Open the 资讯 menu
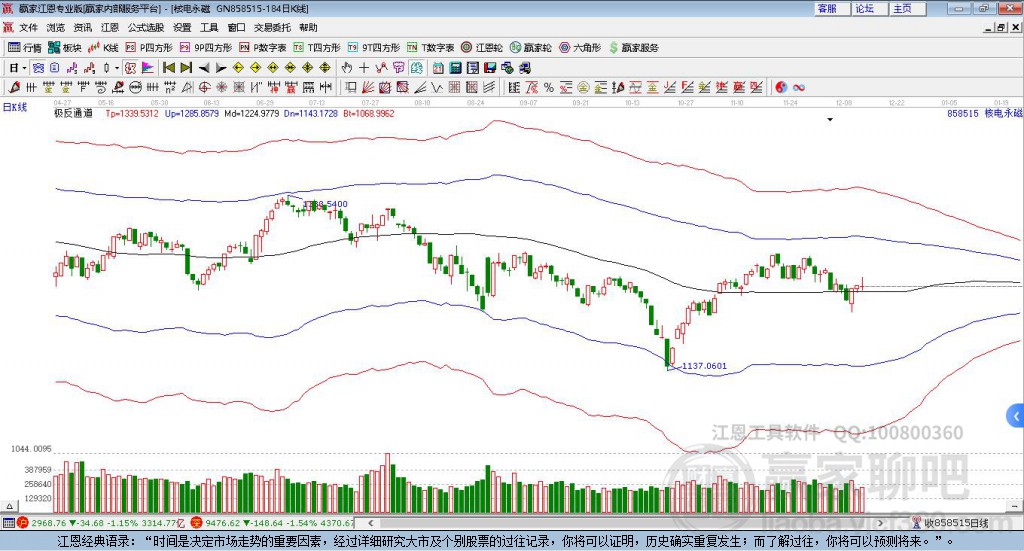 tap(82, 27)
